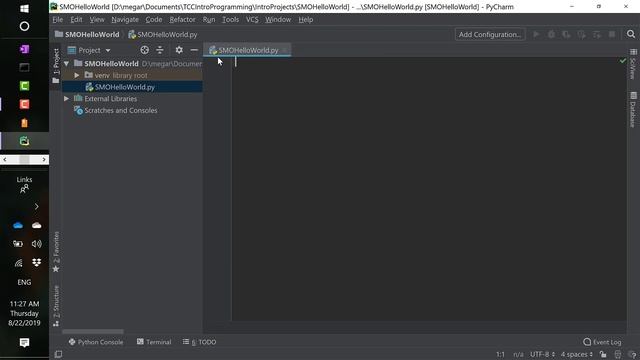Open the 6: TODO tool window

(x=200, y=342)
